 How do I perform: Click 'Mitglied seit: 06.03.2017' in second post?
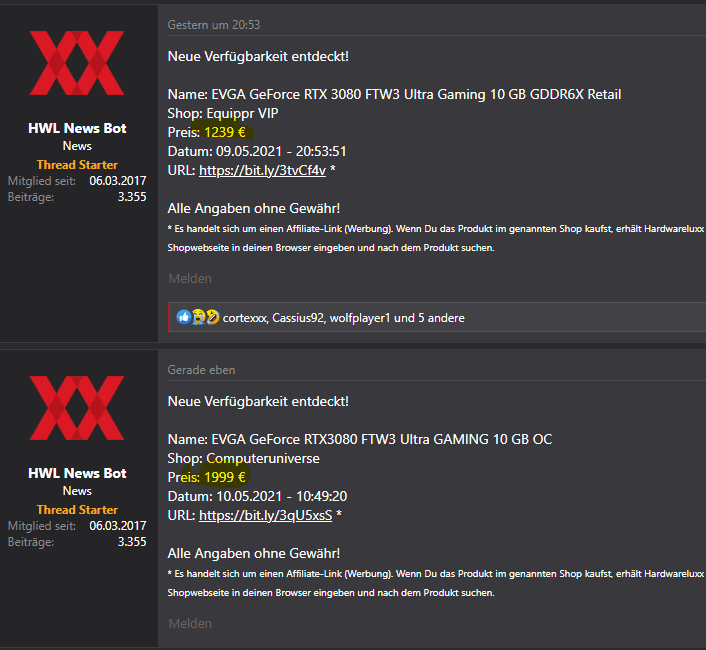77,526
